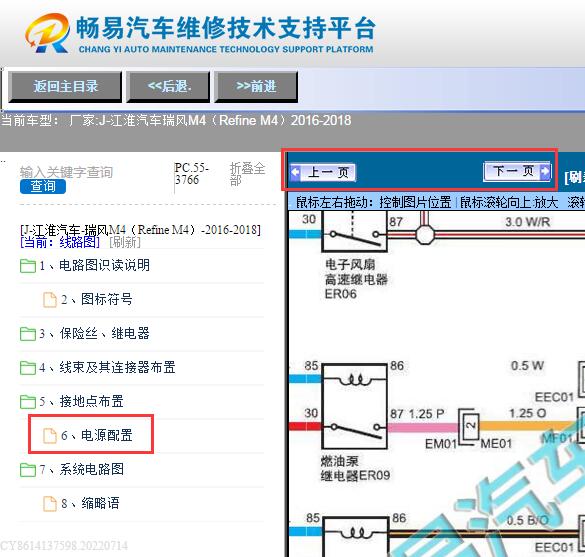Click the folder icon beside 线束及其连接器布置
Screen dimensions: 585x557
pyautogui.click(x=28, y=367)
